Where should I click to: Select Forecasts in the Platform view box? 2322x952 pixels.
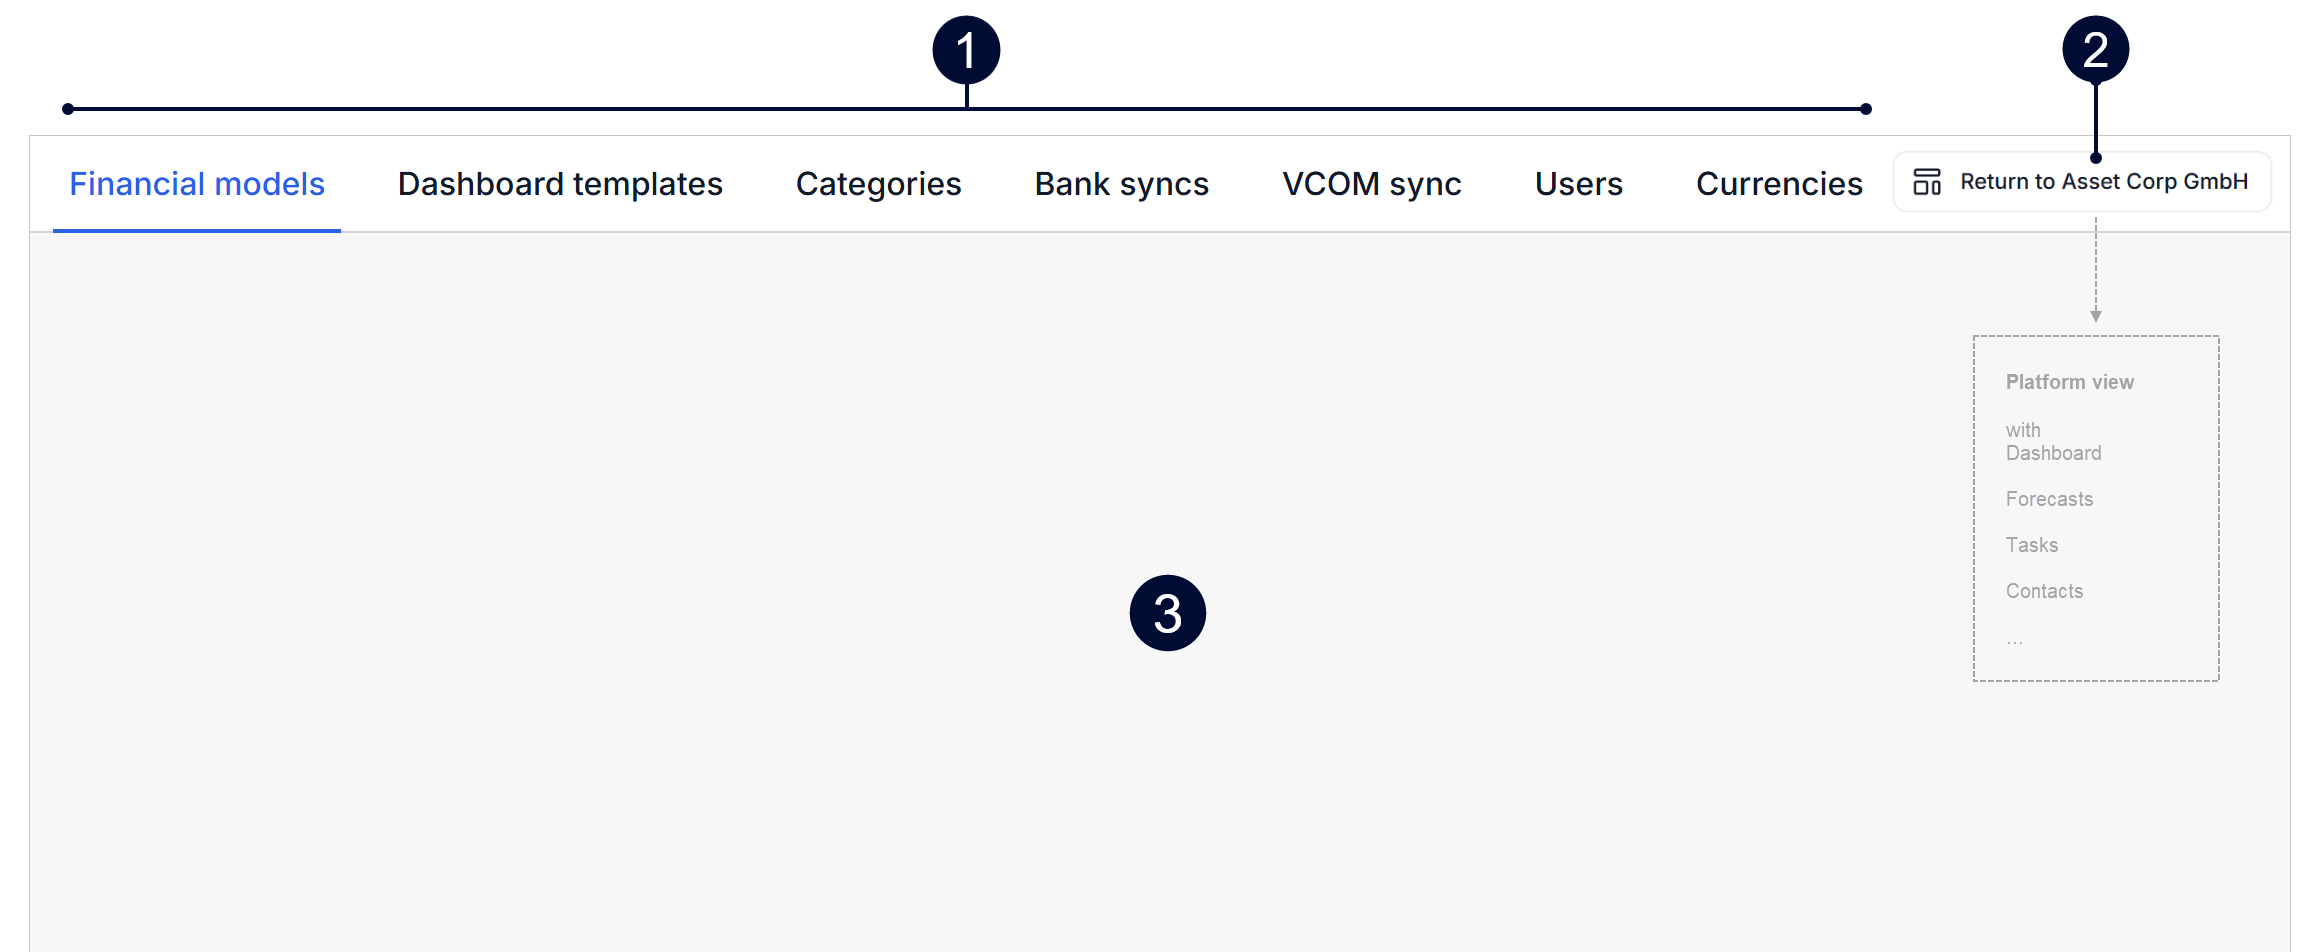pos(2049,499)
